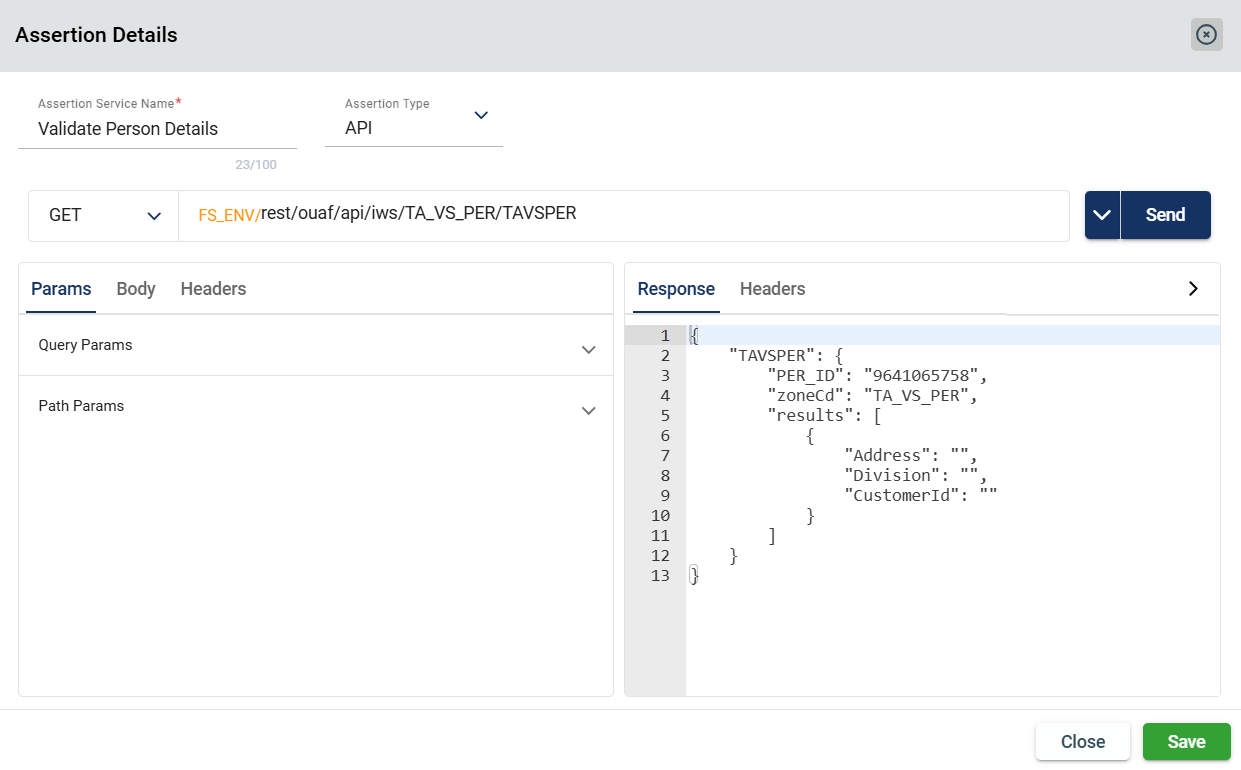1241x770 pixels.
Task: Close the Assertion Details dialog with X icon
Action: [1206, 35]
